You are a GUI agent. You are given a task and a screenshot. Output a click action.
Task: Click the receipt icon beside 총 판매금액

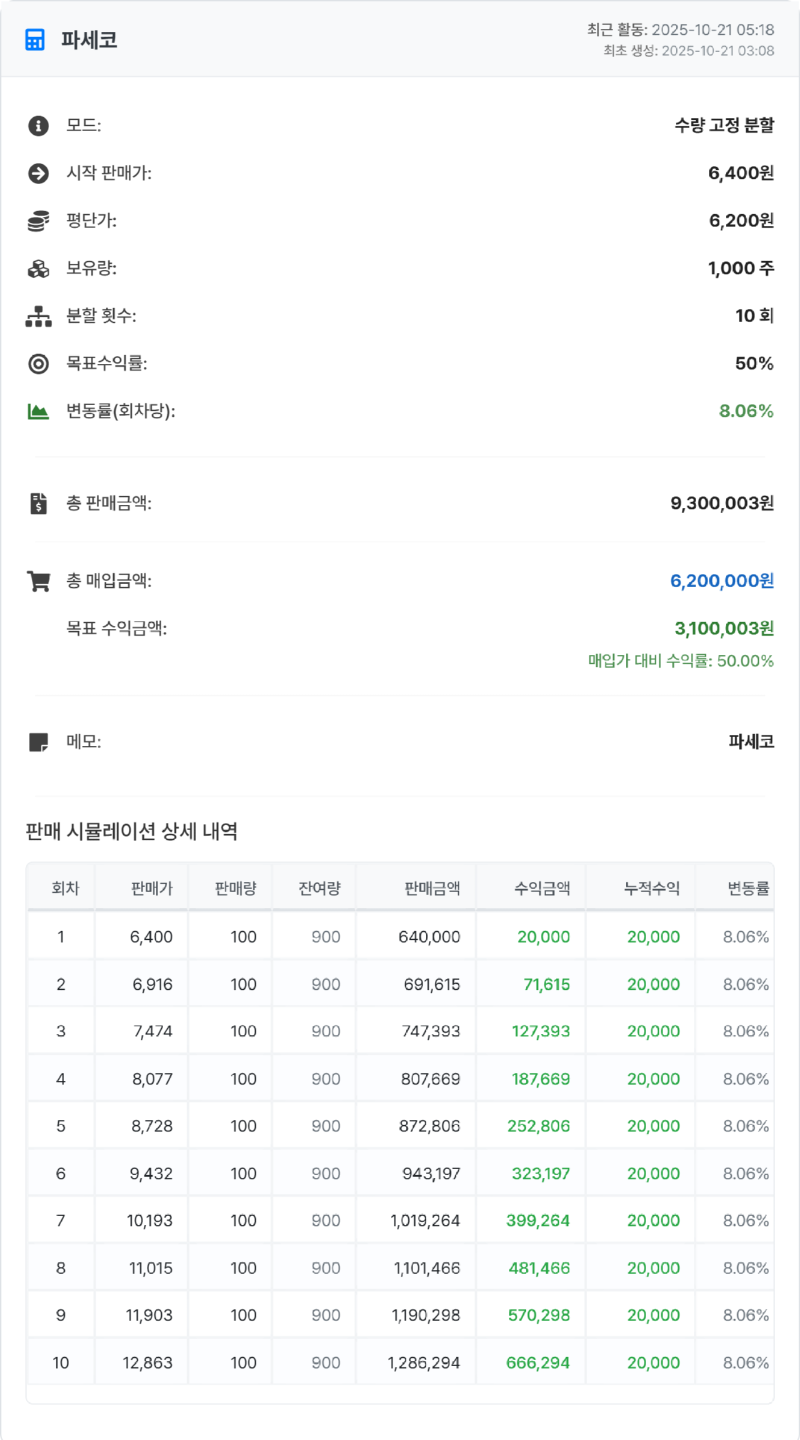[x=38, y=503]
